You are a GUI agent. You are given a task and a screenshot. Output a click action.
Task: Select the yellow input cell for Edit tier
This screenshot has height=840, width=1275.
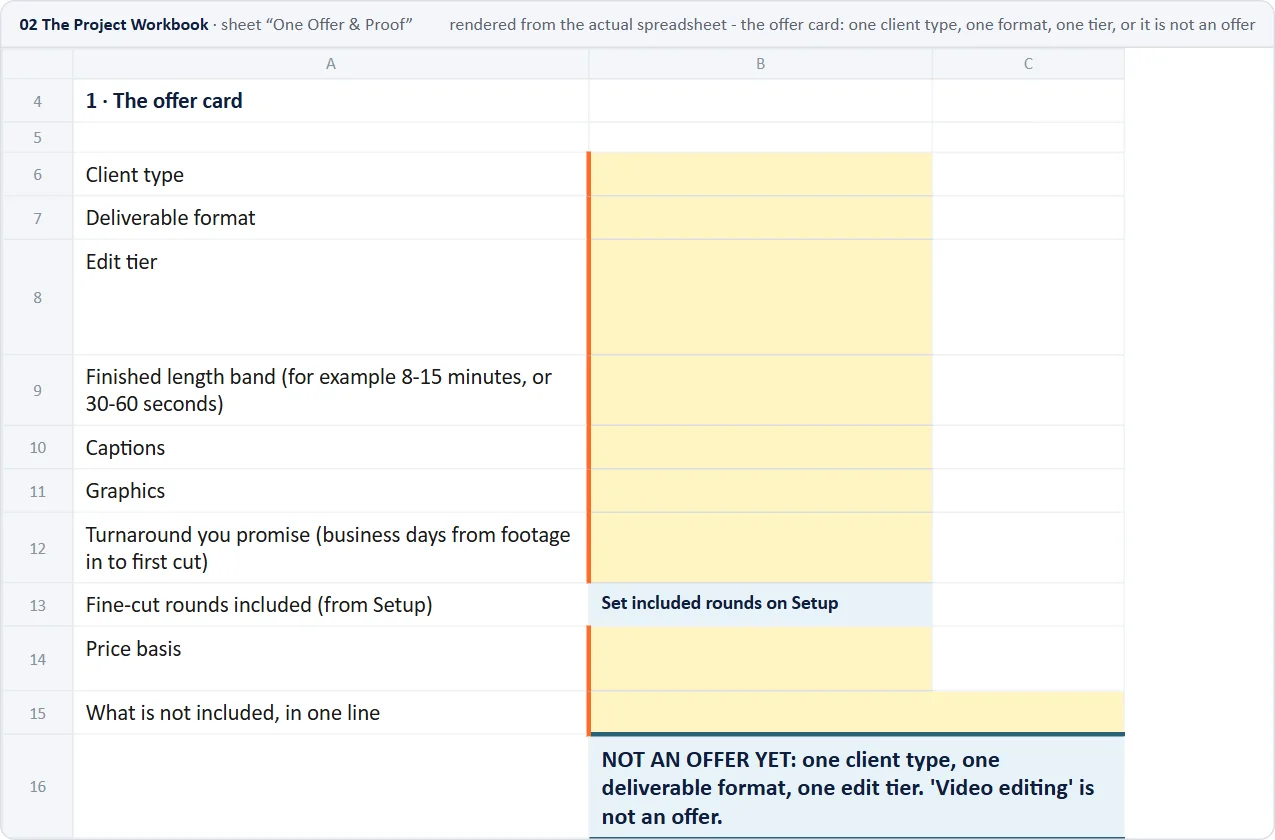[761, 297]
